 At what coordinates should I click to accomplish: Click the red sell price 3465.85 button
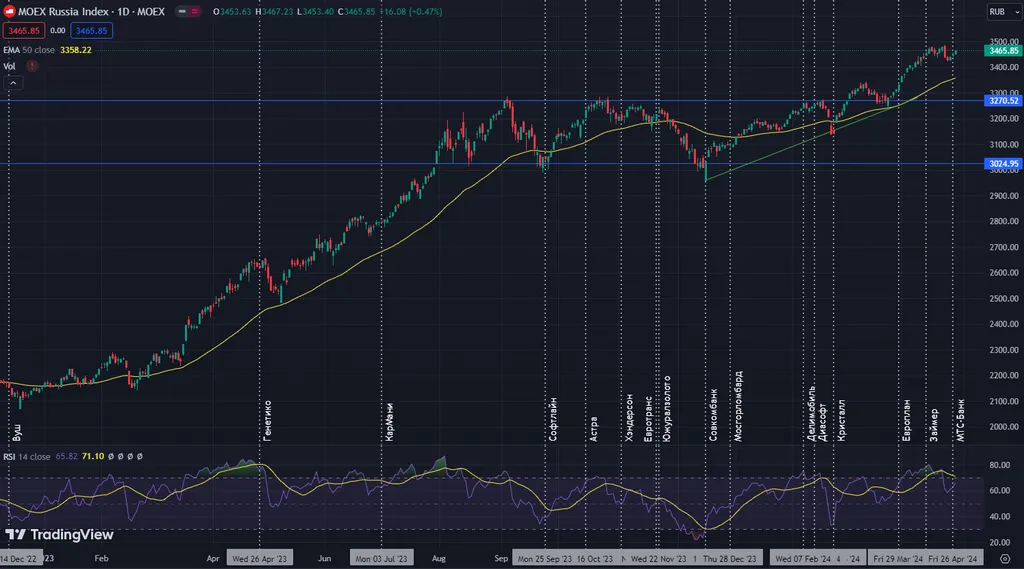[x=24, y=31]
